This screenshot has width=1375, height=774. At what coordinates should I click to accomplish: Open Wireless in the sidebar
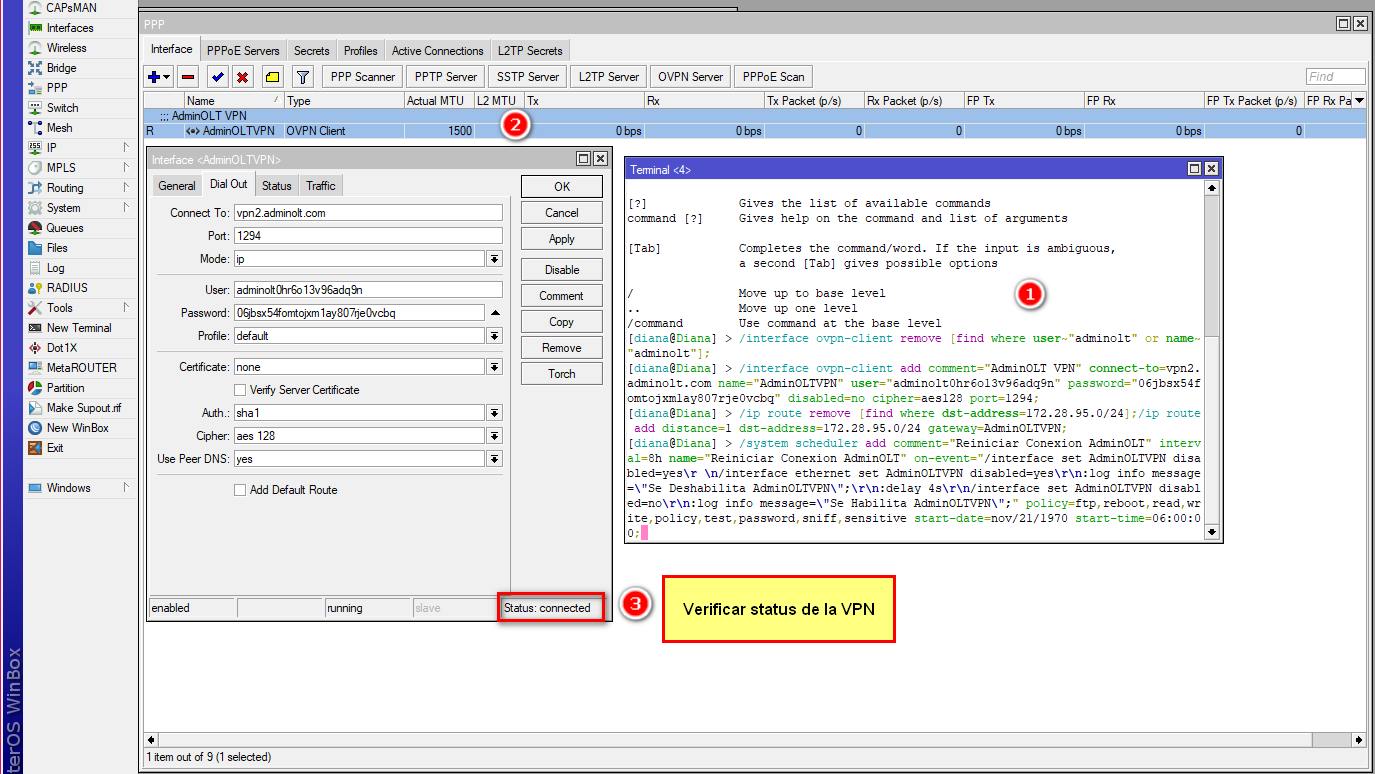(x=66, y=48)
